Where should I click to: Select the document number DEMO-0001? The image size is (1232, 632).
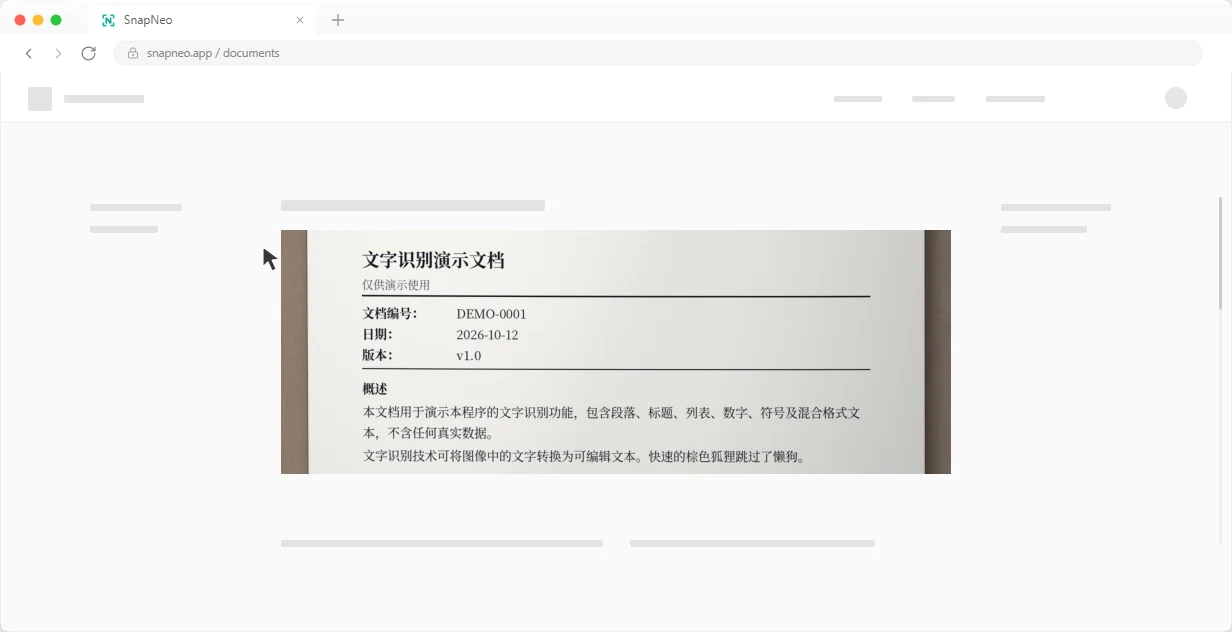[491, 314]
